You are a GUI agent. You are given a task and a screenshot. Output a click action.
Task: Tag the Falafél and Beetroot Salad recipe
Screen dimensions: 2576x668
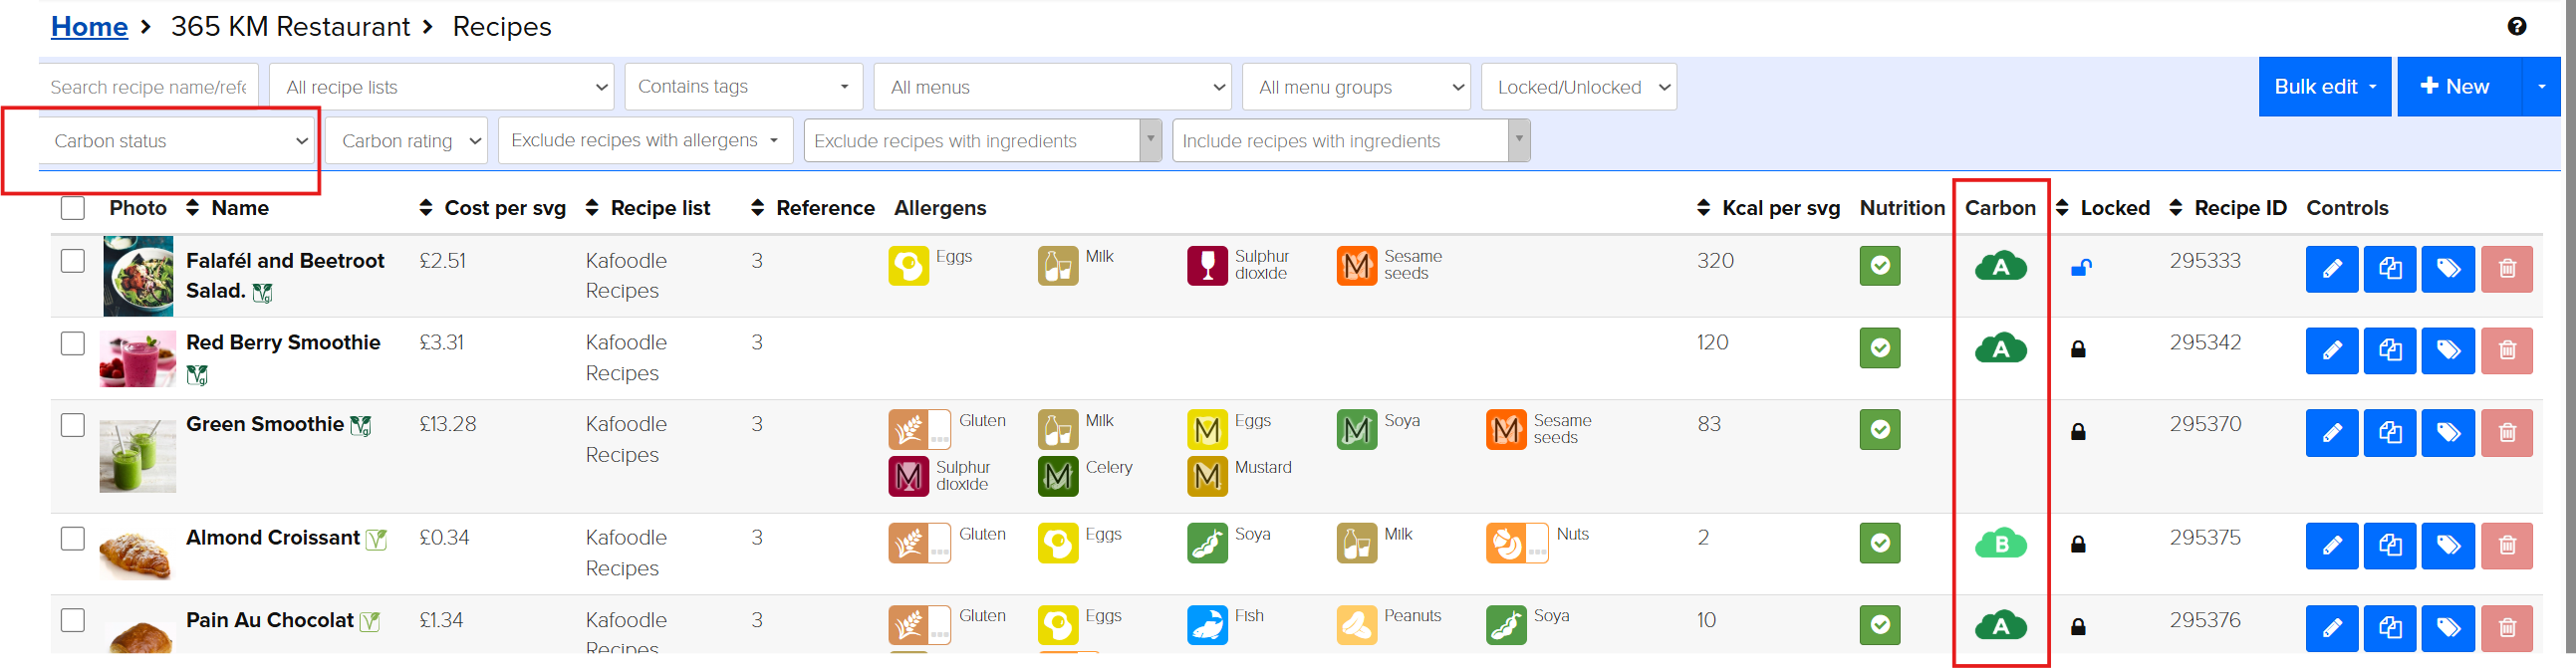(x=2448, y=269)
